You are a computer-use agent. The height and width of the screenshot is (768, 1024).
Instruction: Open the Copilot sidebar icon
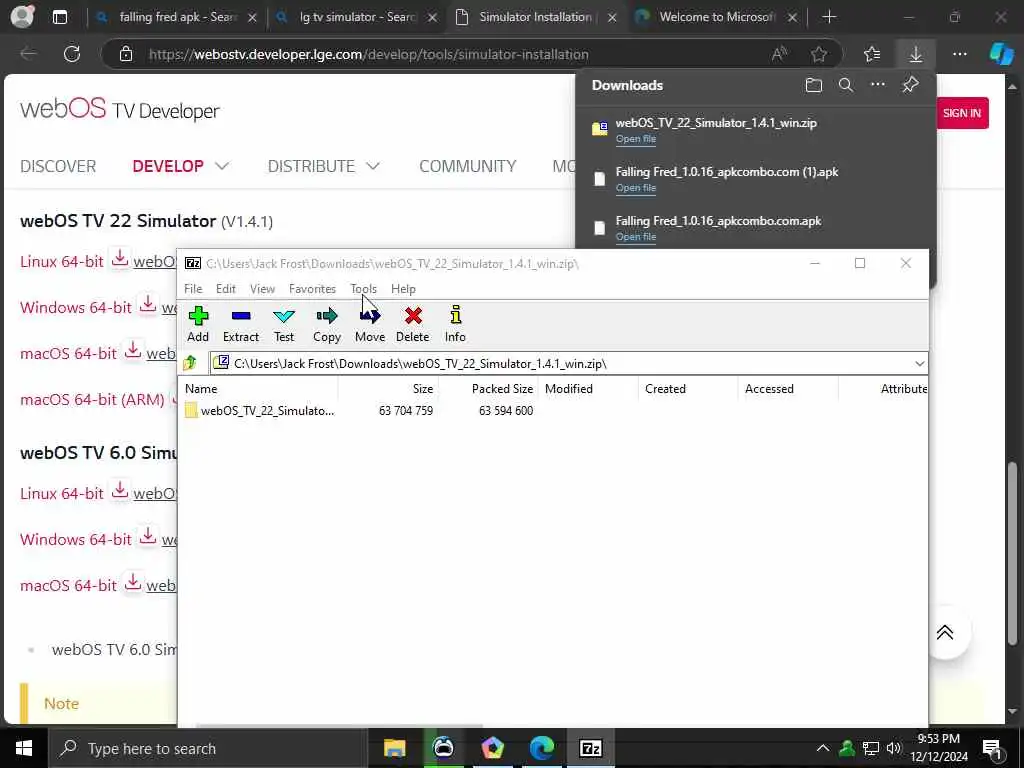coord(1001,54)
